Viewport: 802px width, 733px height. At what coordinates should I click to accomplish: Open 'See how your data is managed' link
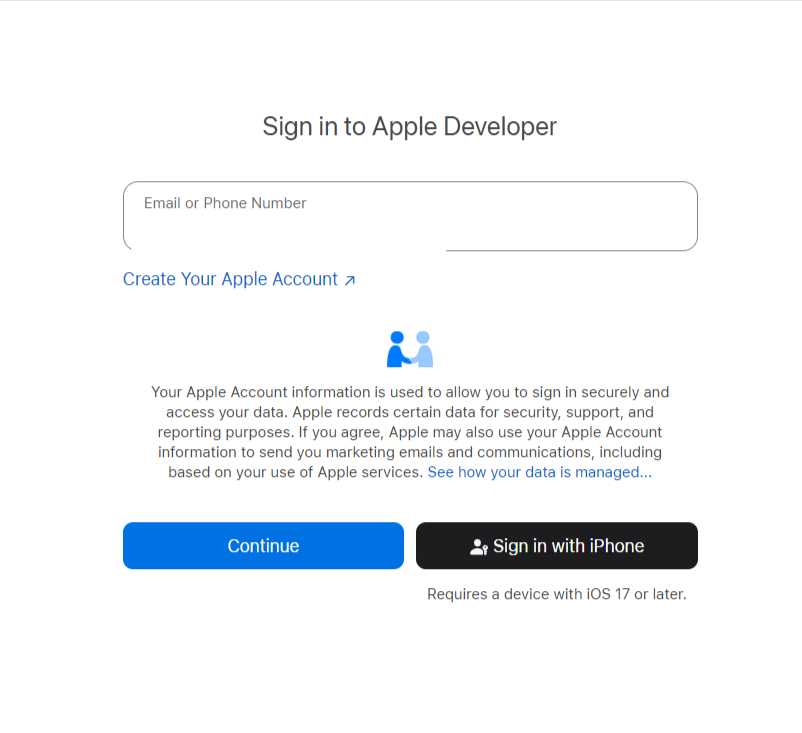[x=540, y=472]
